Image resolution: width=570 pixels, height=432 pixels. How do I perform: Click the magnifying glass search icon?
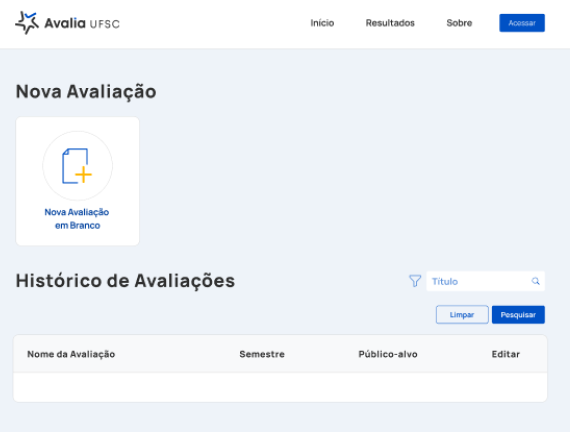pyautogui.click(x=535, y=281)
